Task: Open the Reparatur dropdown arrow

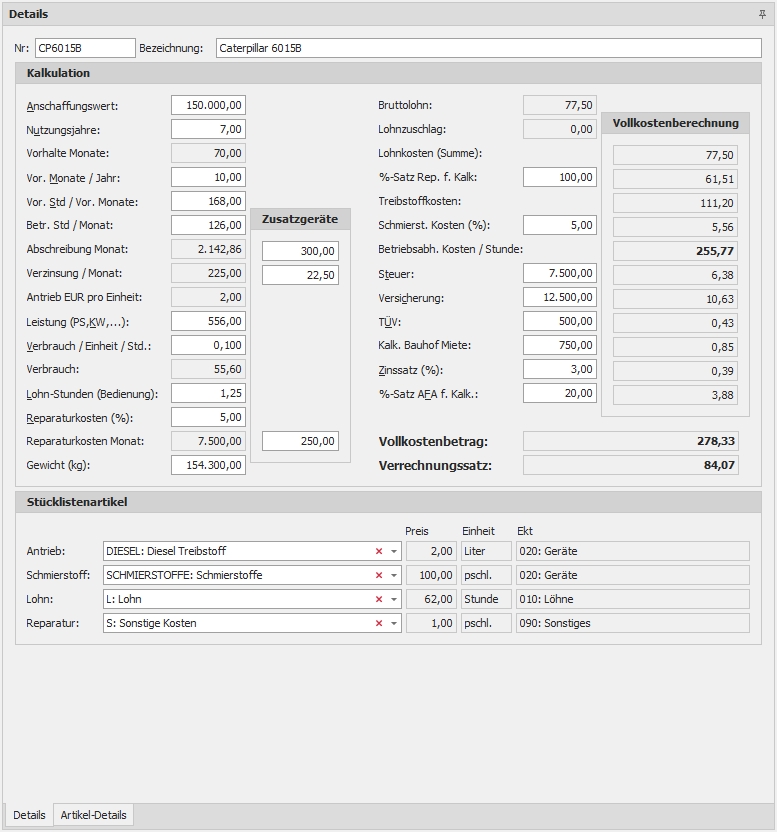Action: click(x=394, y=623)
